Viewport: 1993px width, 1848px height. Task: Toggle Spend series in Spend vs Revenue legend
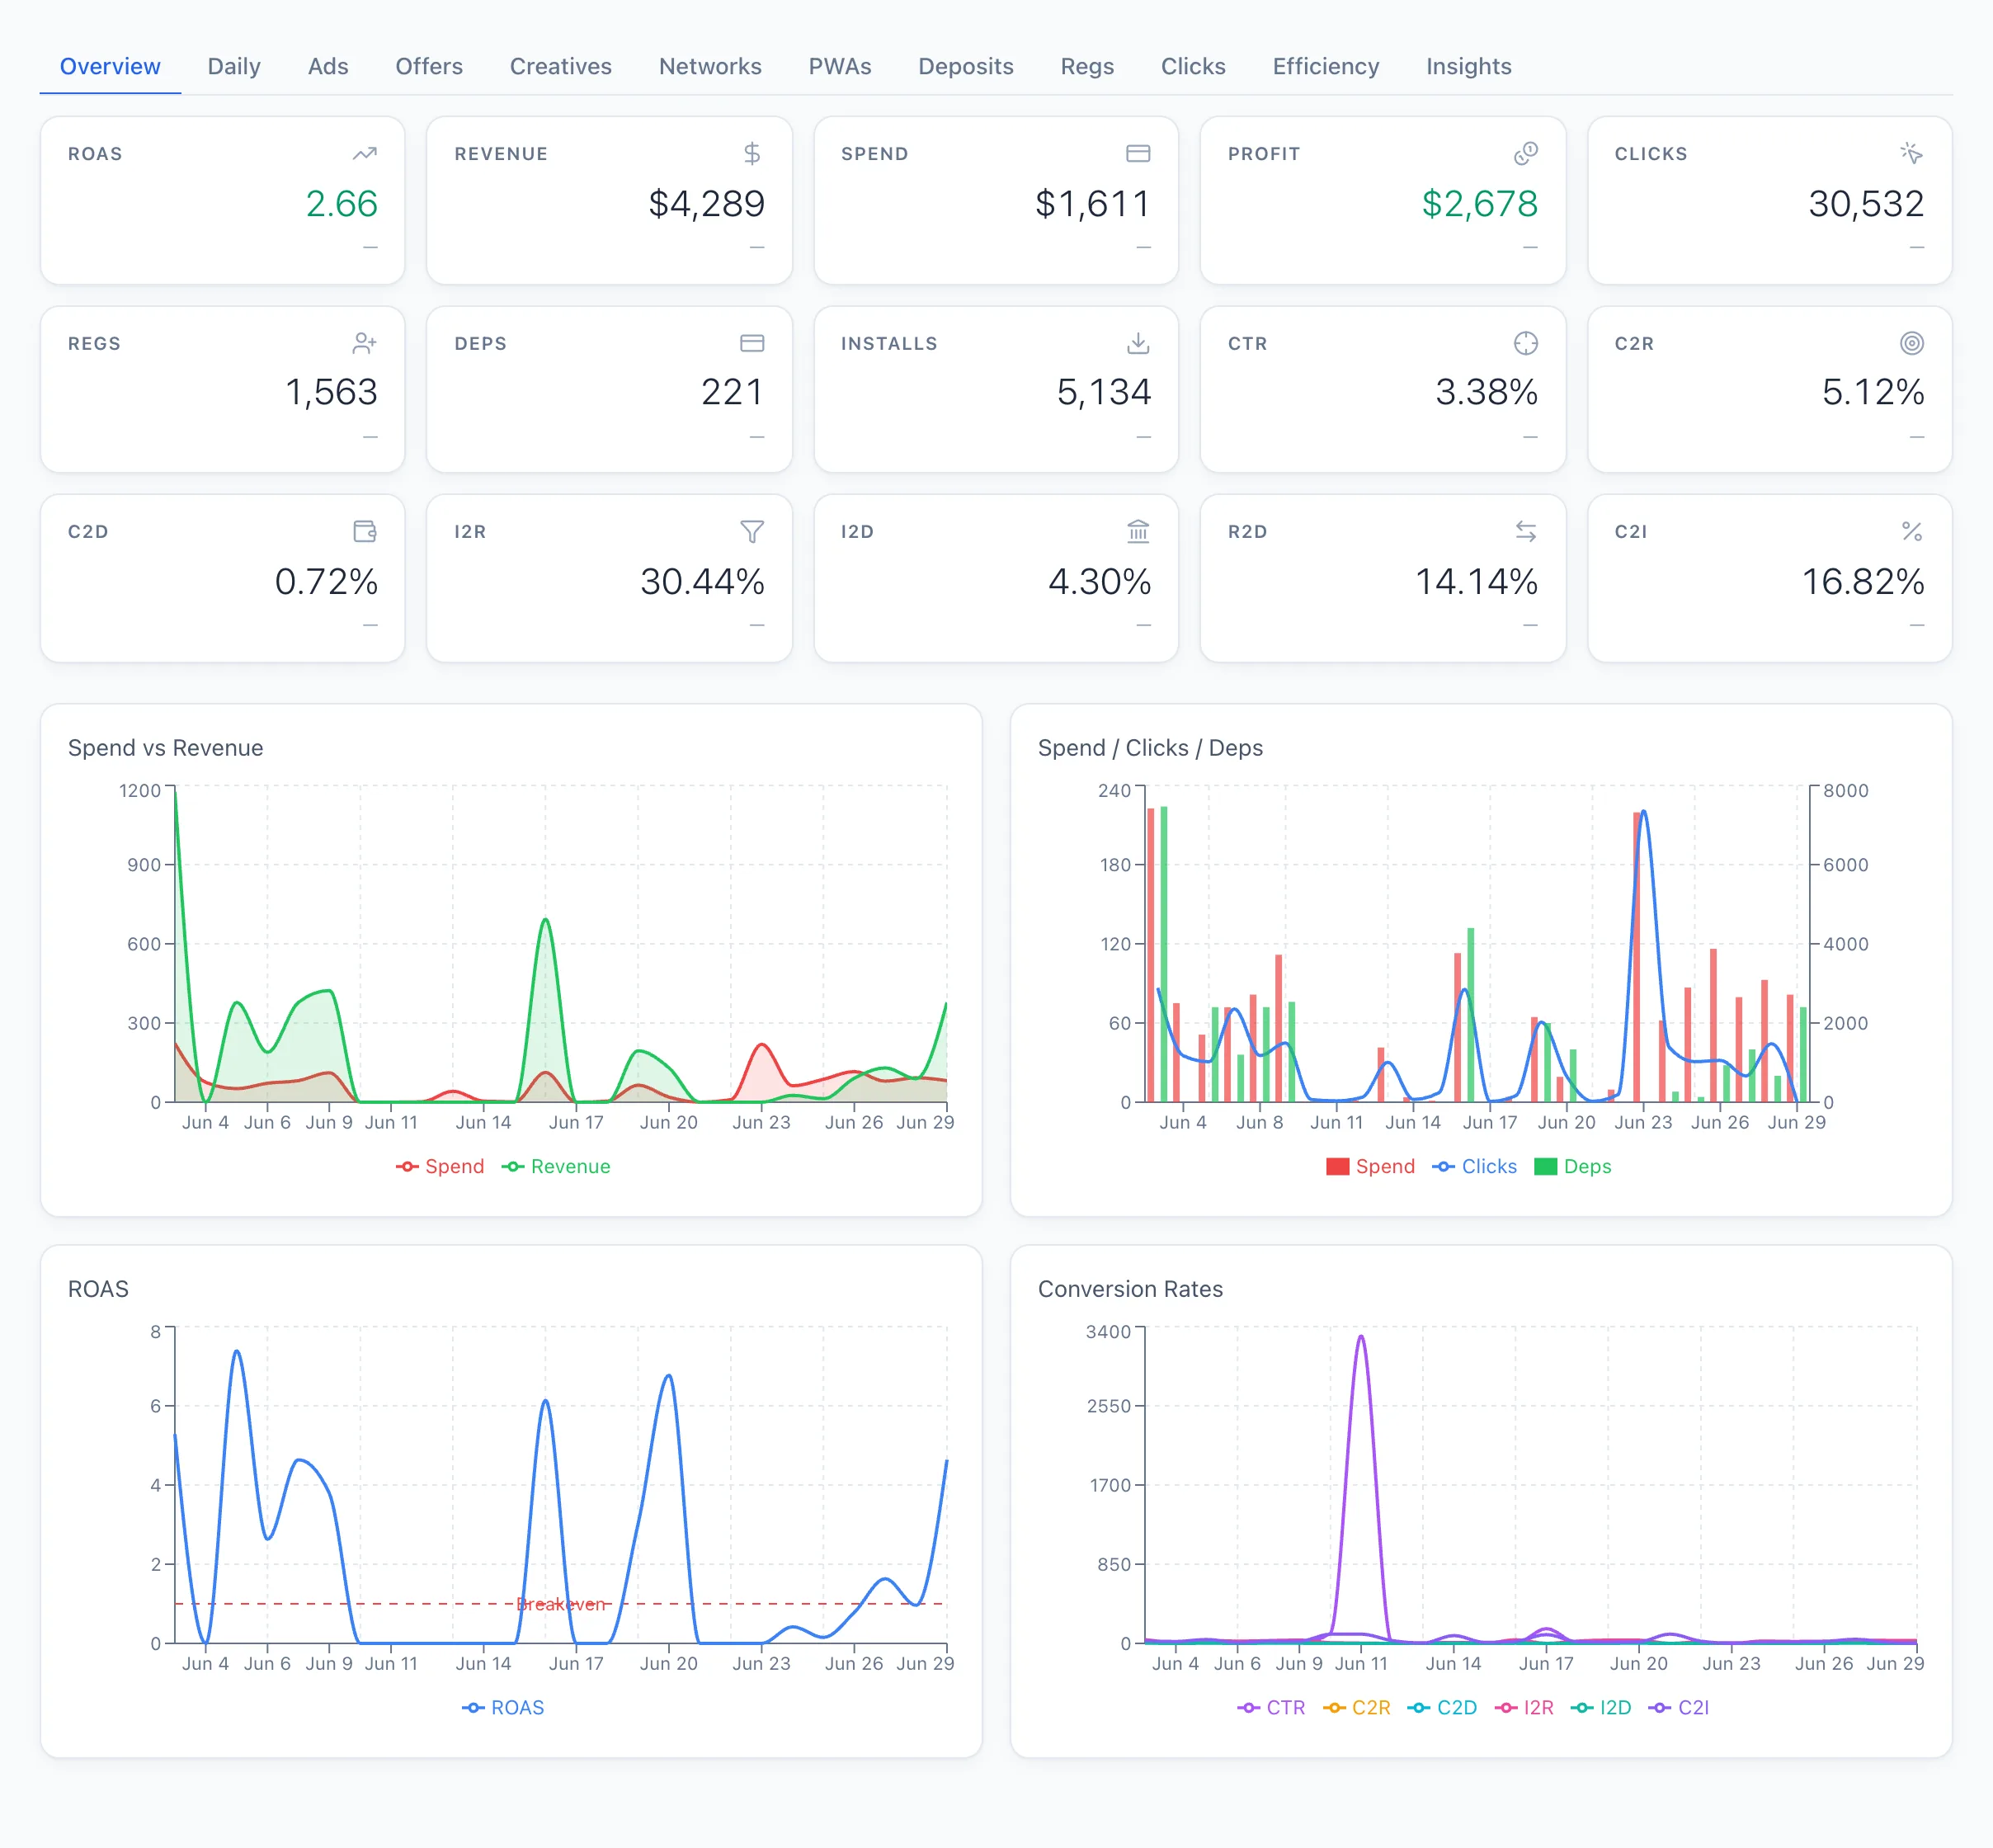tap(440, 1166)
